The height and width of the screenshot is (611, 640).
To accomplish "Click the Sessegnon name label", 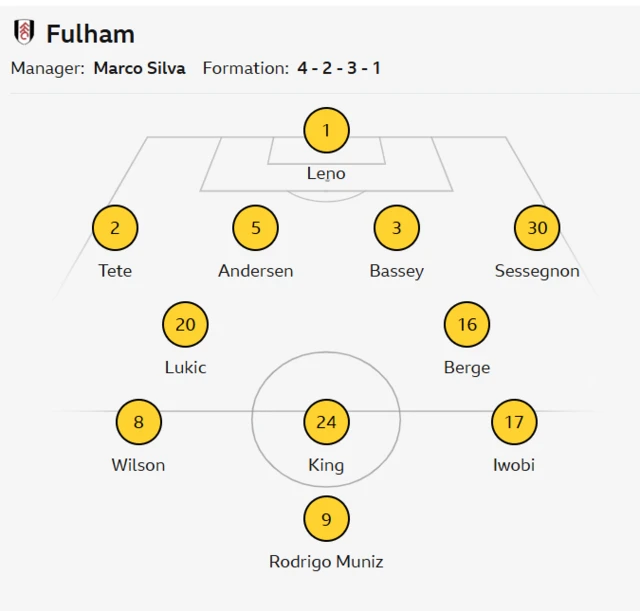I will [x=537, y=270].
